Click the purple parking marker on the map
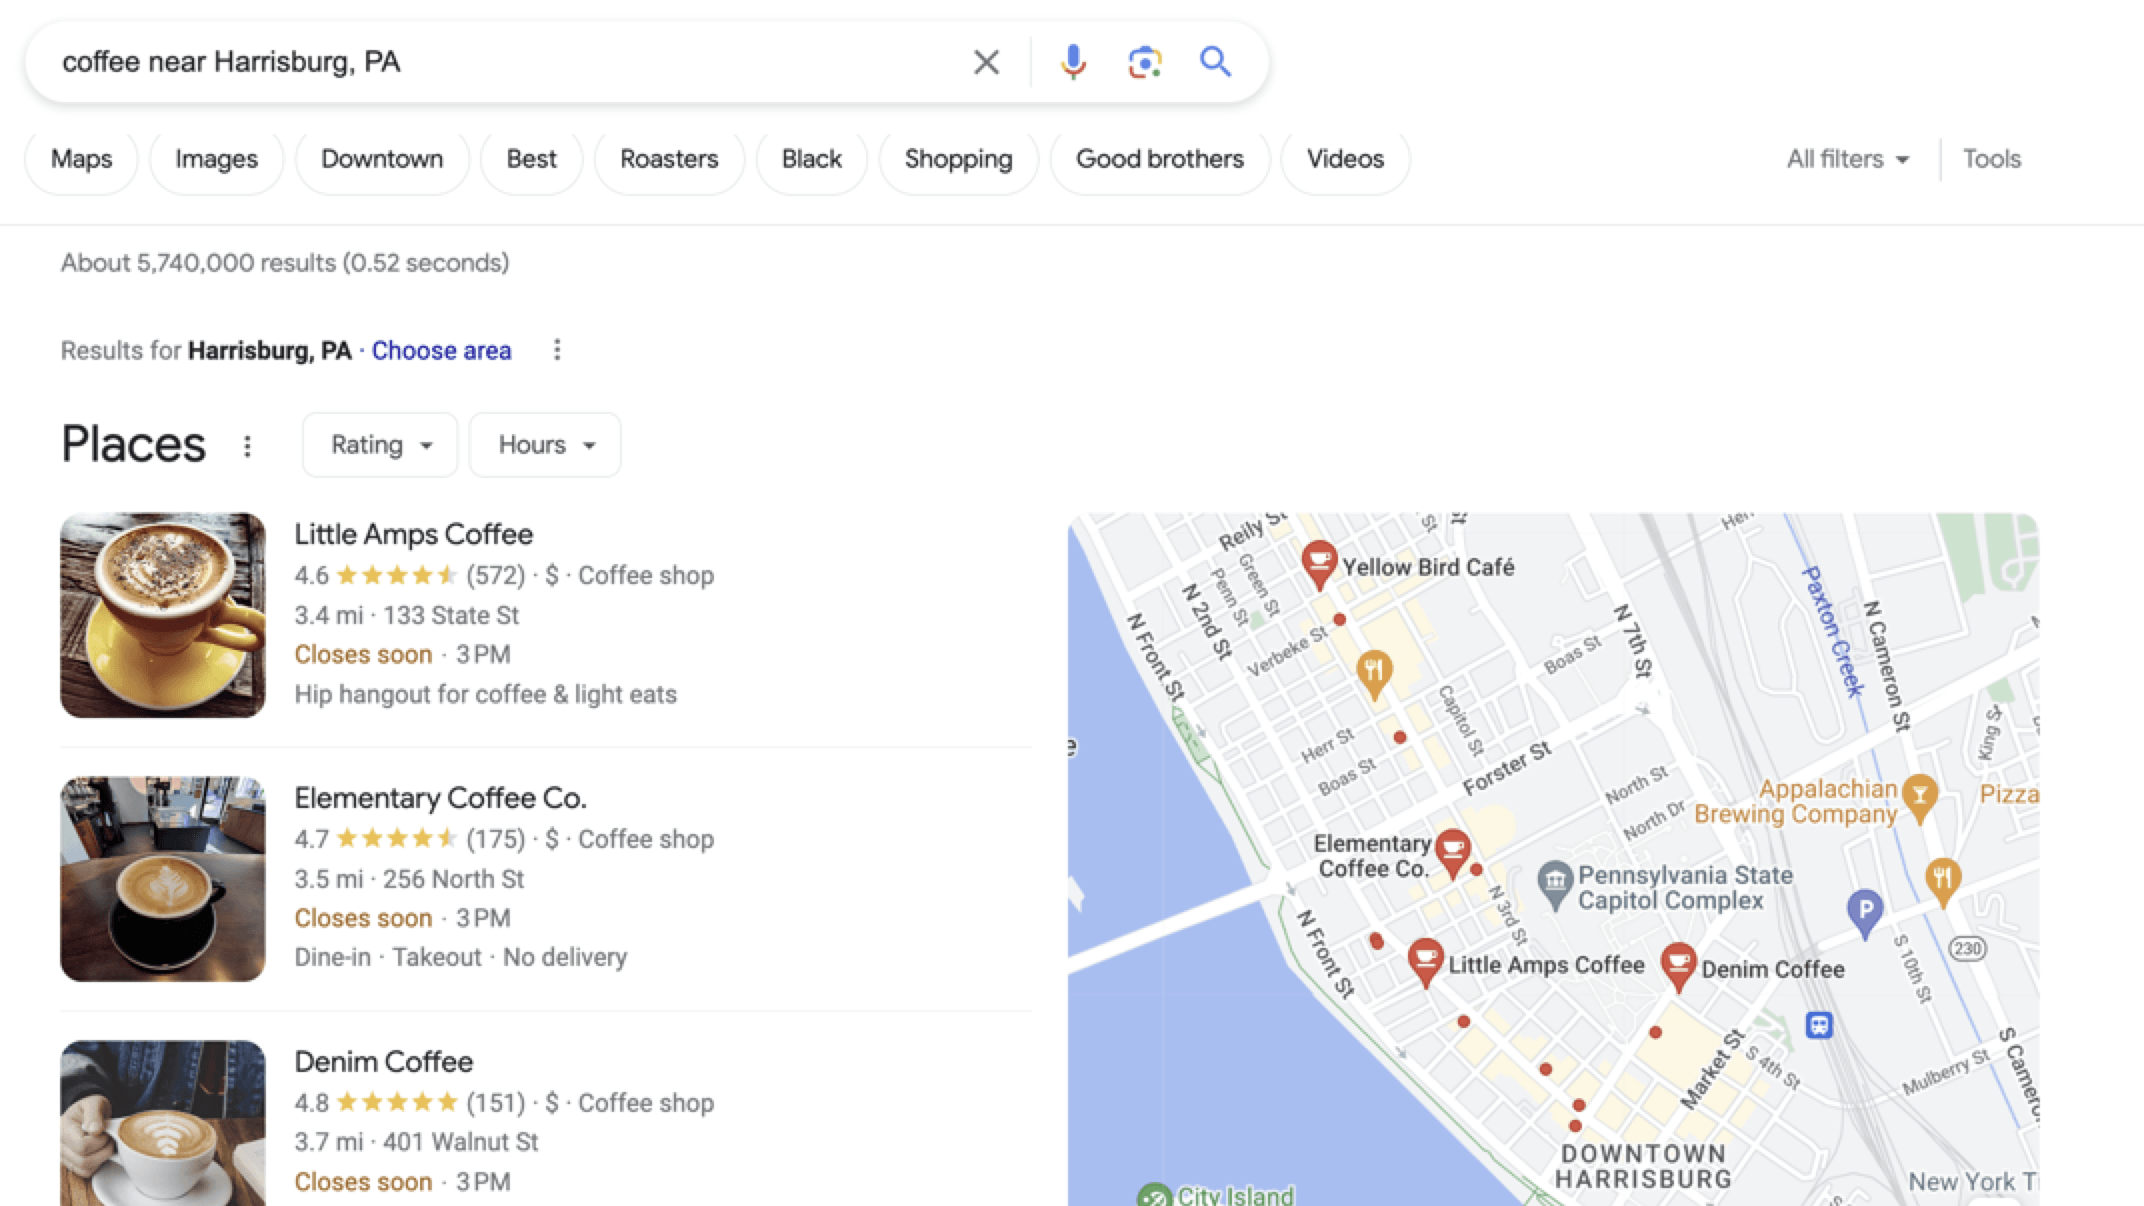The image size is (2144, 1206). coord(1864,913)
